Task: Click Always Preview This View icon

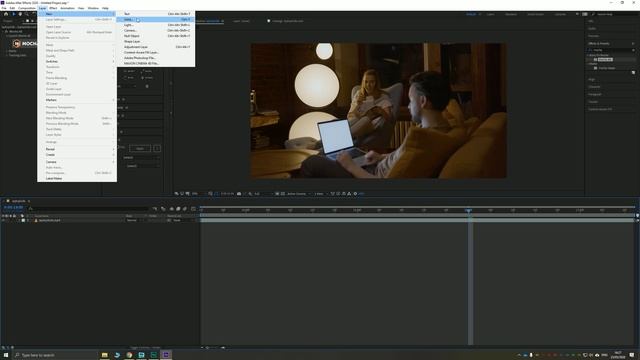Action: point(177,193)
